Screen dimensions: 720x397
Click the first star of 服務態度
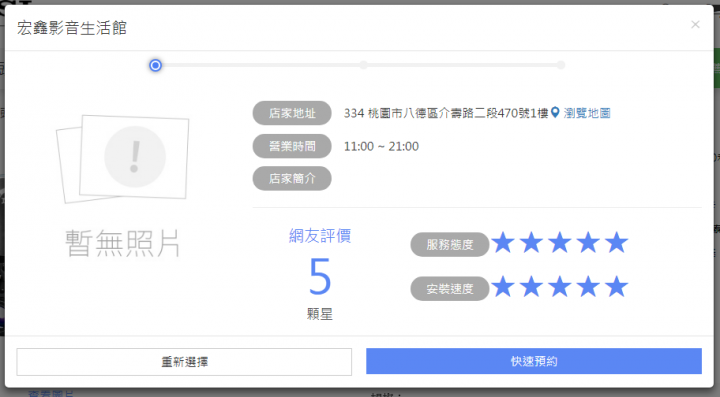[x=503, y=242]
